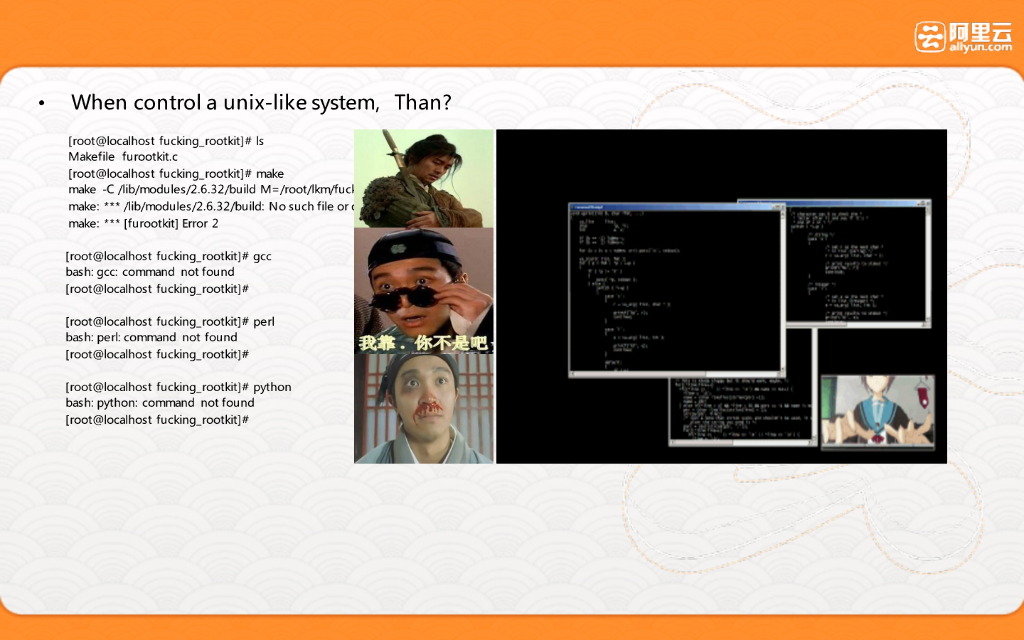1024x640 pixels.
Task: Click the horizontal scrollbar of the large front code window
Action: tap(673, 374)
